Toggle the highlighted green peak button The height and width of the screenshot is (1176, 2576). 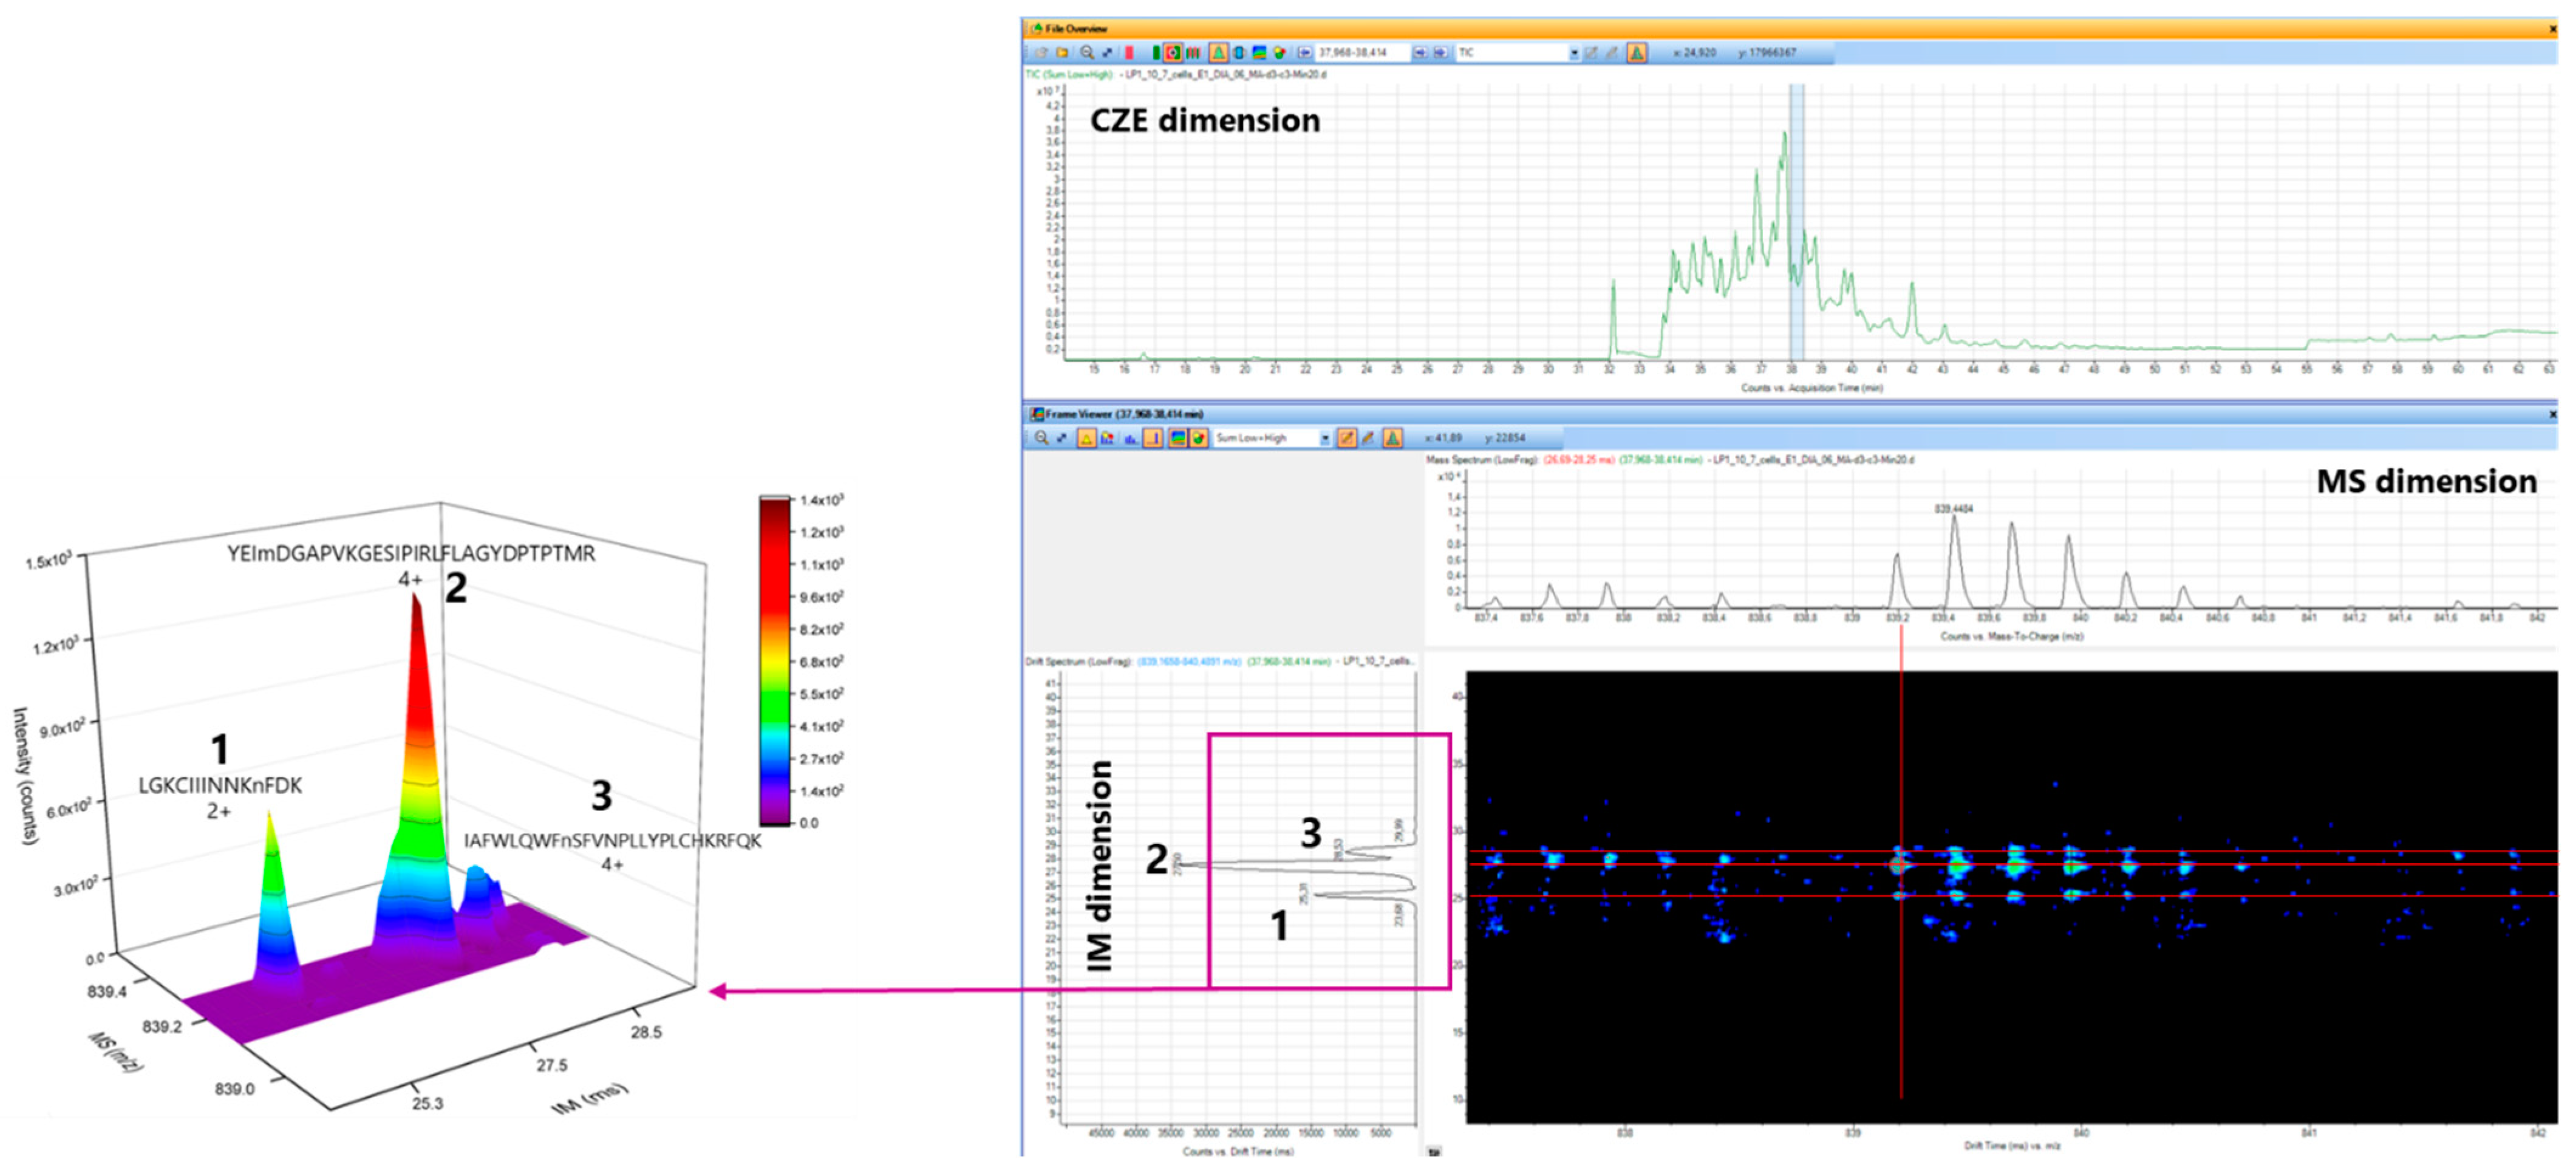(1219, 53)
